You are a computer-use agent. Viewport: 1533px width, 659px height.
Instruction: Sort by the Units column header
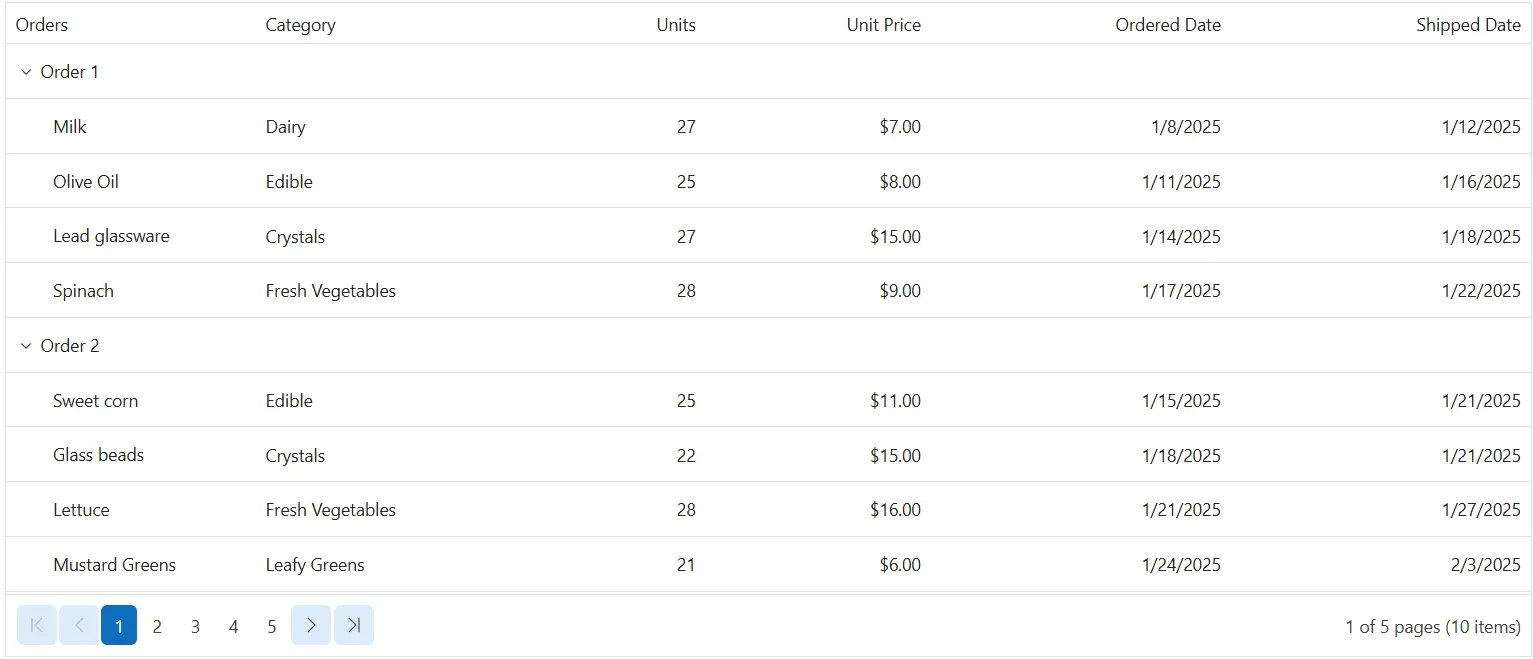tap(676, 25)
